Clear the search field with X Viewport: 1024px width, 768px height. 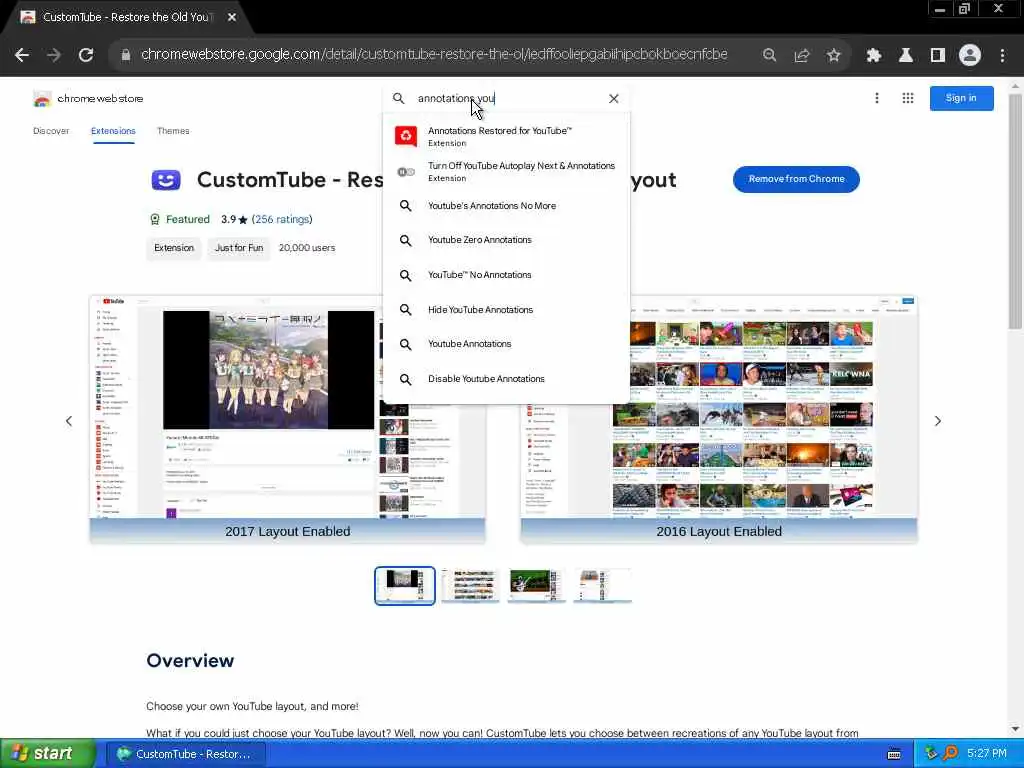[x=613, y=99]
